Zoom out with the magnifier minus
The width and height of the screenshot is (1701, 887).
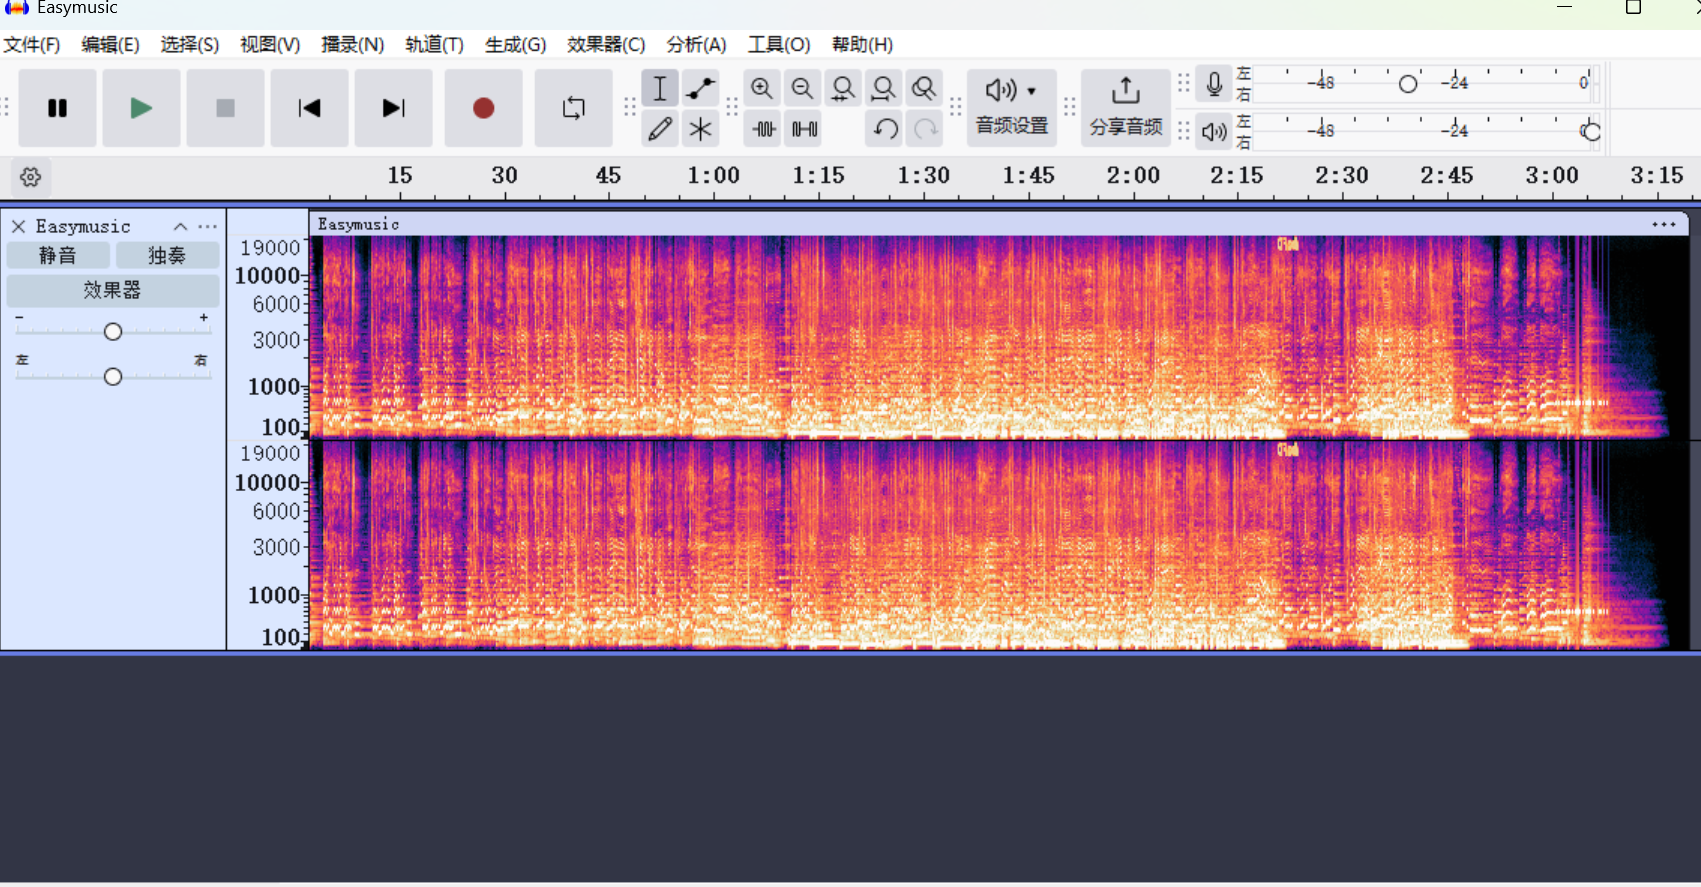pos(802,88)
